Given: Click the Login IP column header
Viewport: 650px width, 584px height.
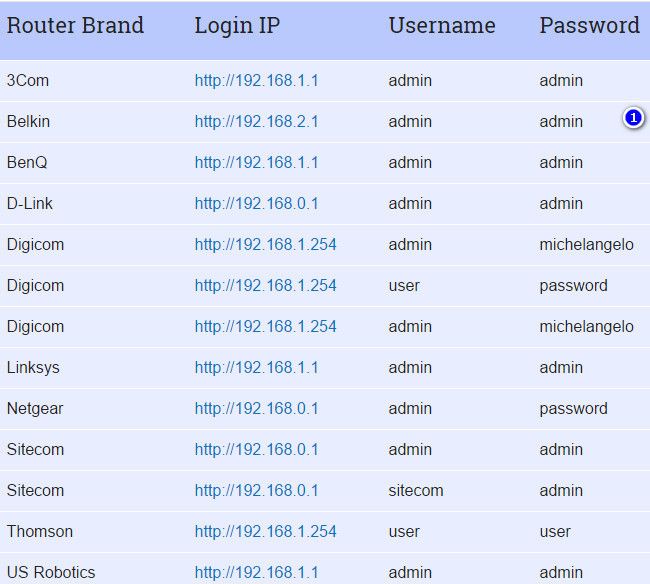Looking at the screenshot, I should click(238, 26).
